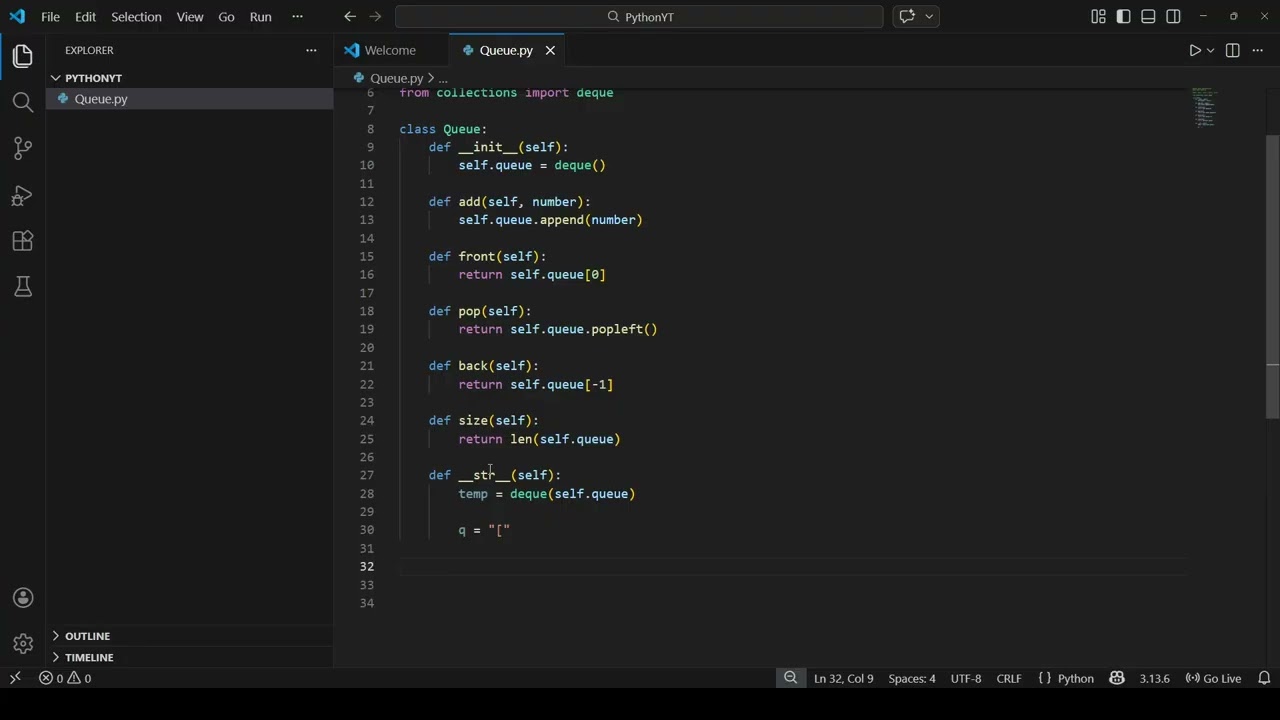Go to line via Ln 32, Col 9

tap(844, 678)
